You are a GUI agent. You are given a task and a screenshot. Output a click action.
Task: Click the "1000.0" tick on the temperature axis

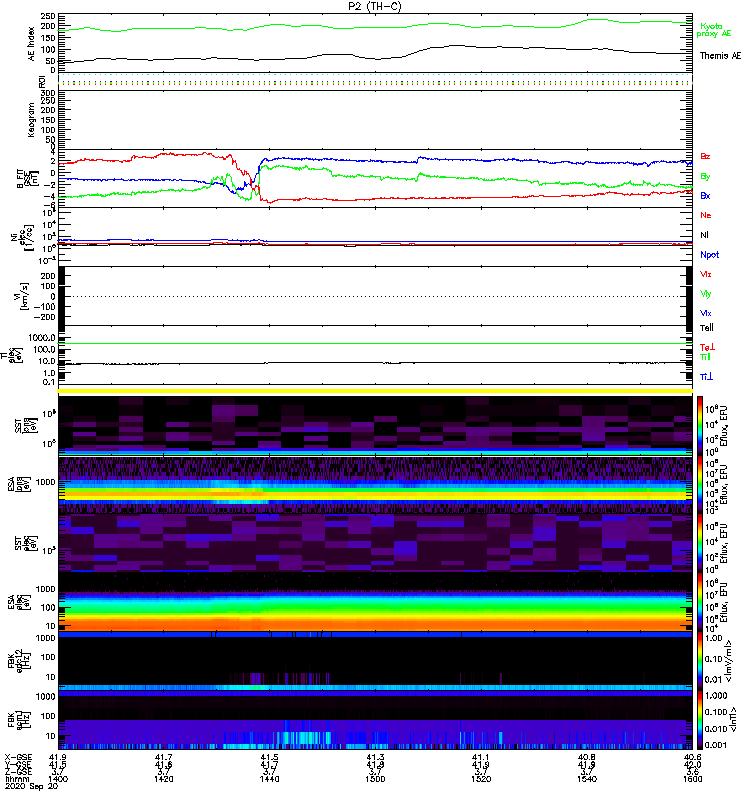tap(42, 338)
